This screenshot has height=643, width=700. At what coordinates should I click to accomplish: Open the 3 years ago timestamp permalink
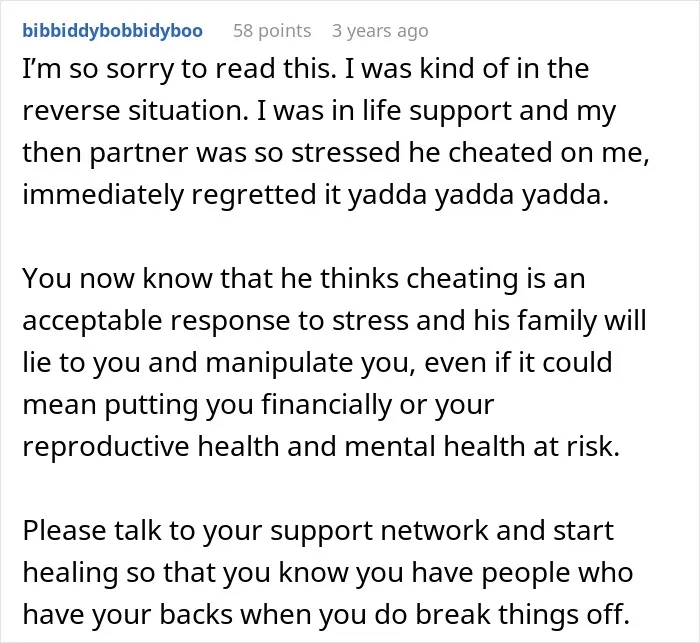380,31
